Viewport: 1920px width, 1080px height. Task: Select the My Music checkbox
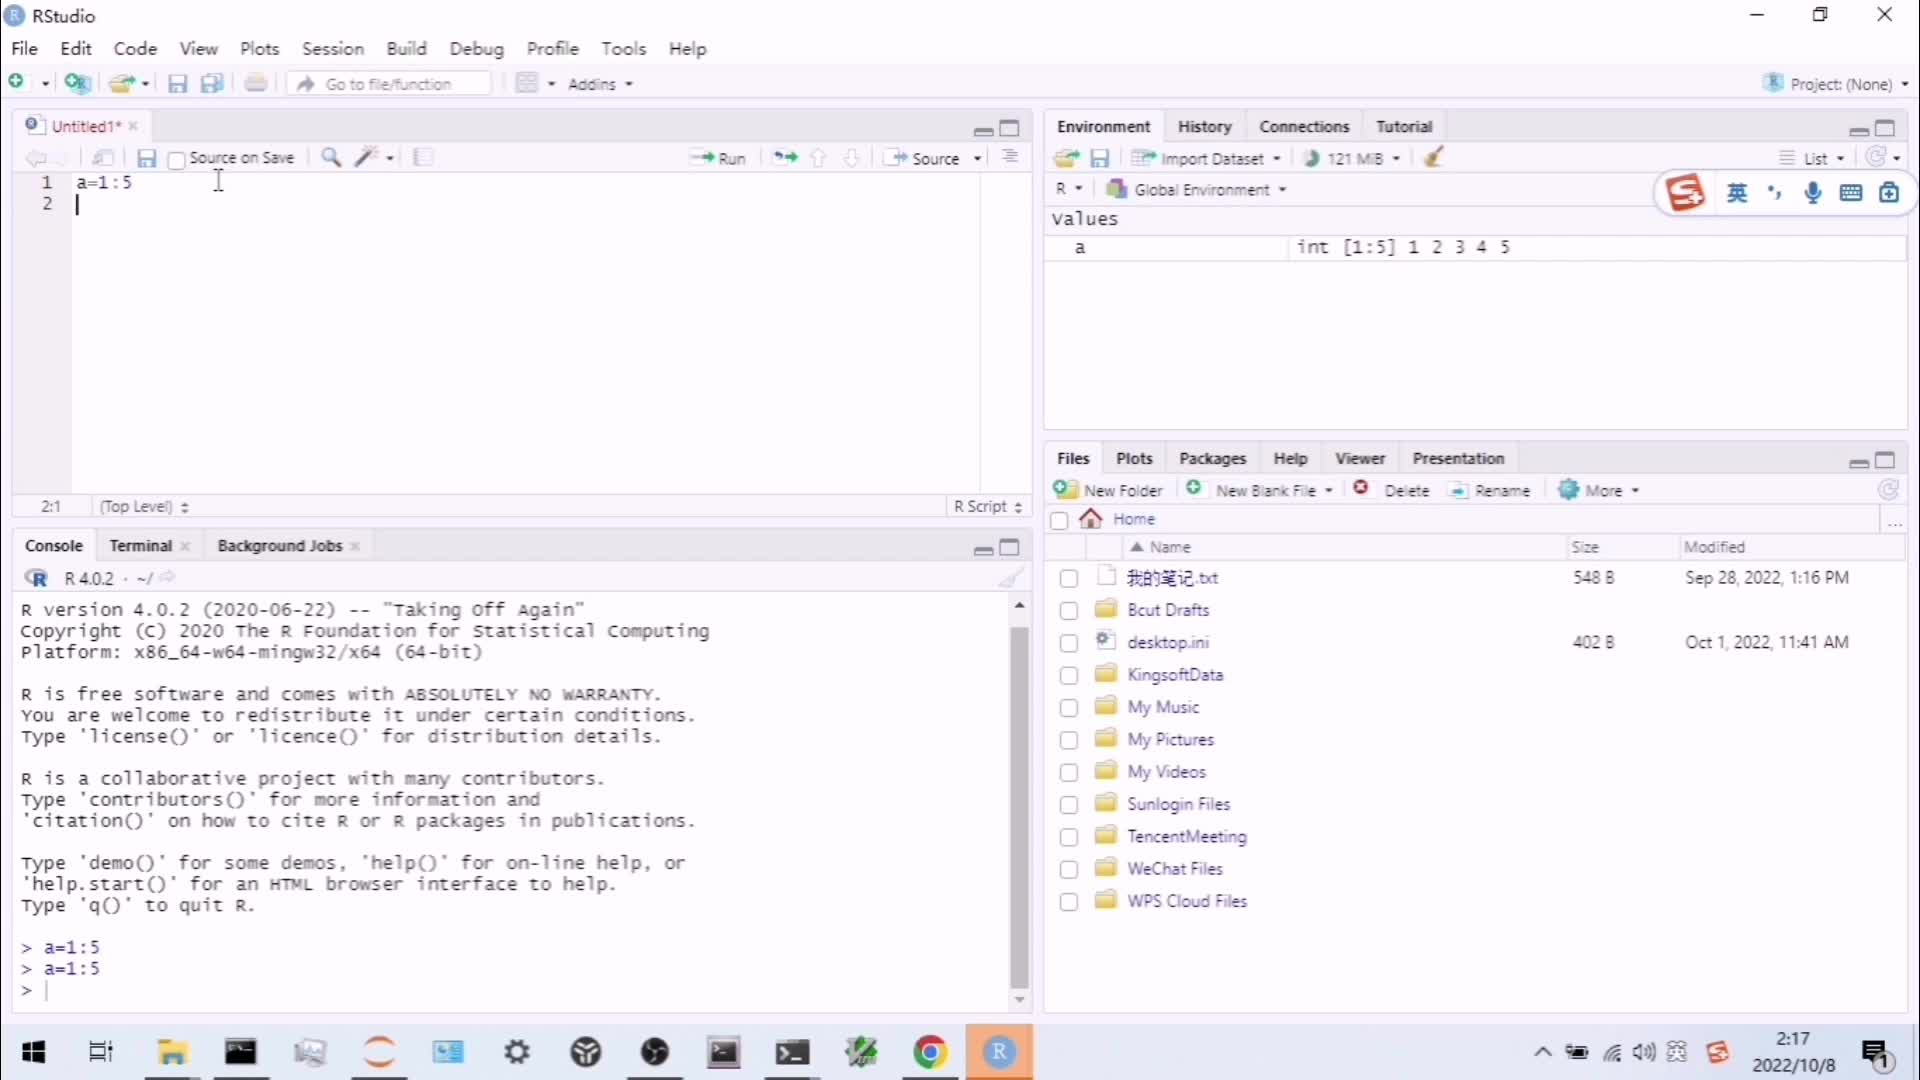click(1069, 707)
